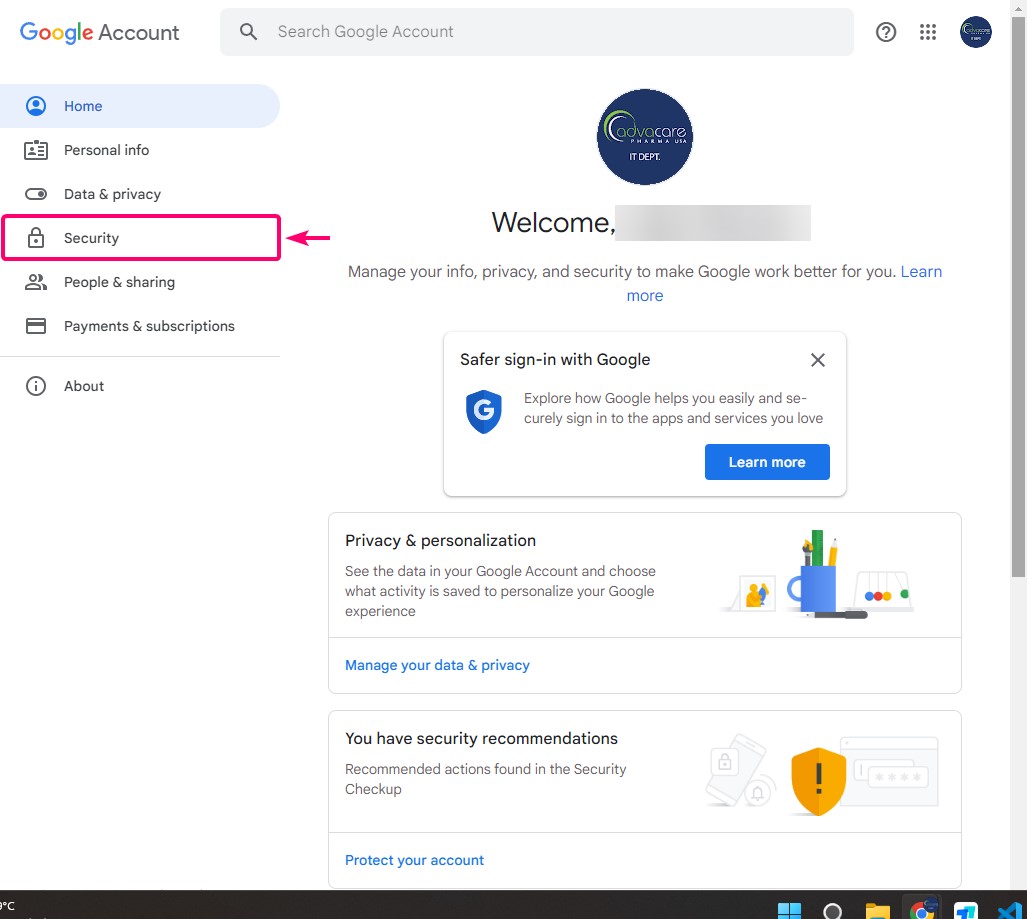This screenshot has width=1027, height=919.
Task: Click the large profile picture
Action: (x=644, y=137)
